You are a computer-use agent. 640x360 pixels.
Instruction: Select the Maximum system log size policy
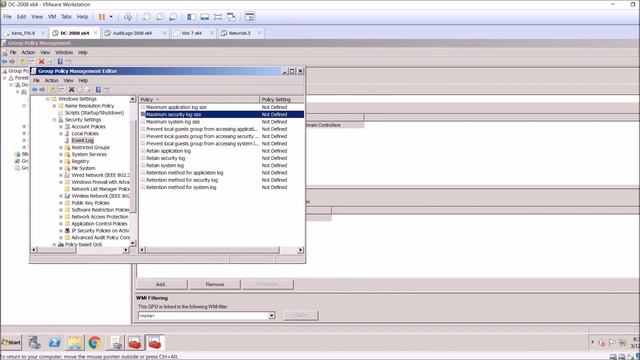click(x=173, y=122)
